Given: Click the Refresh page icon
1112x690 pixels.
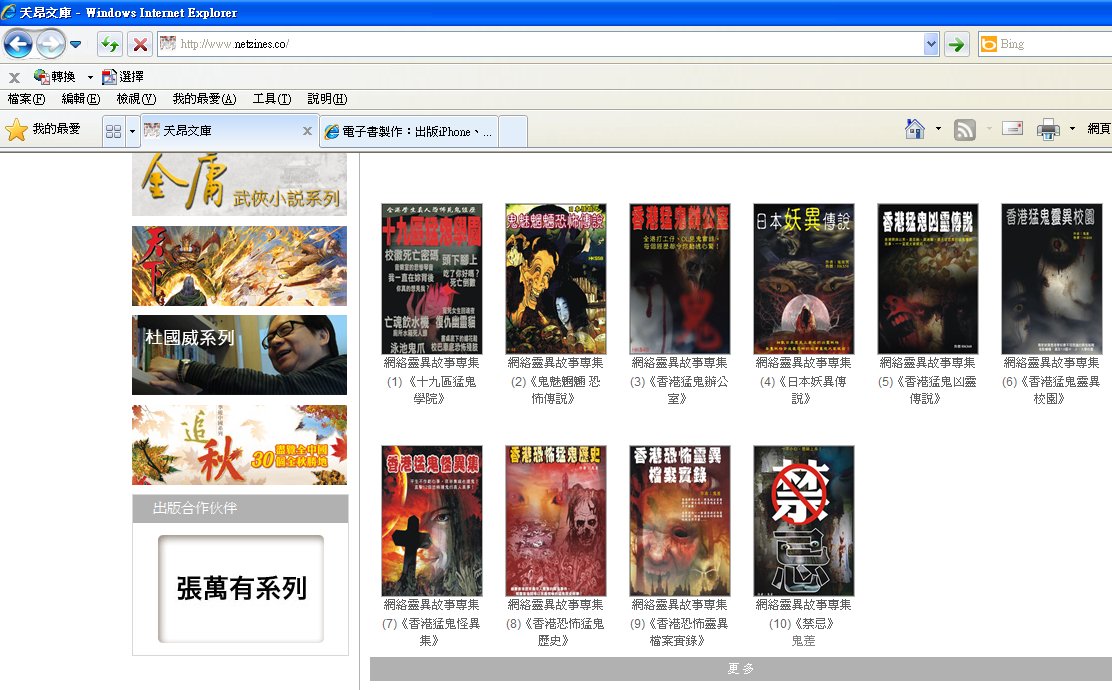Looking at the screenshot, I should pyautogui.click(x=110, y=44).
